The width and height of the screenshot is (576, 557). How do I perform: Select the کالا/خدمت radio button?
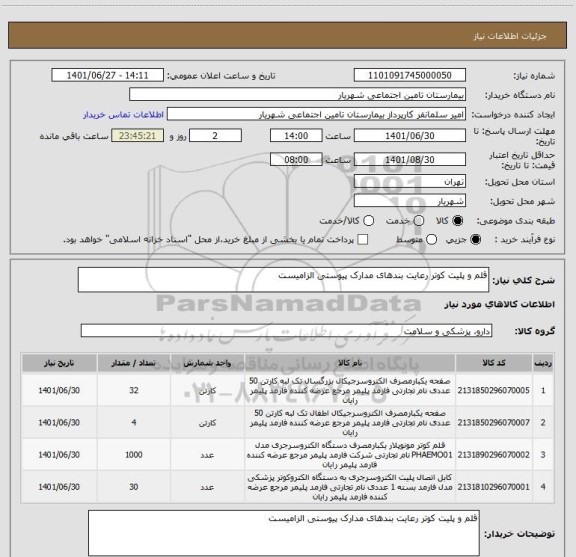click(368, 221)
